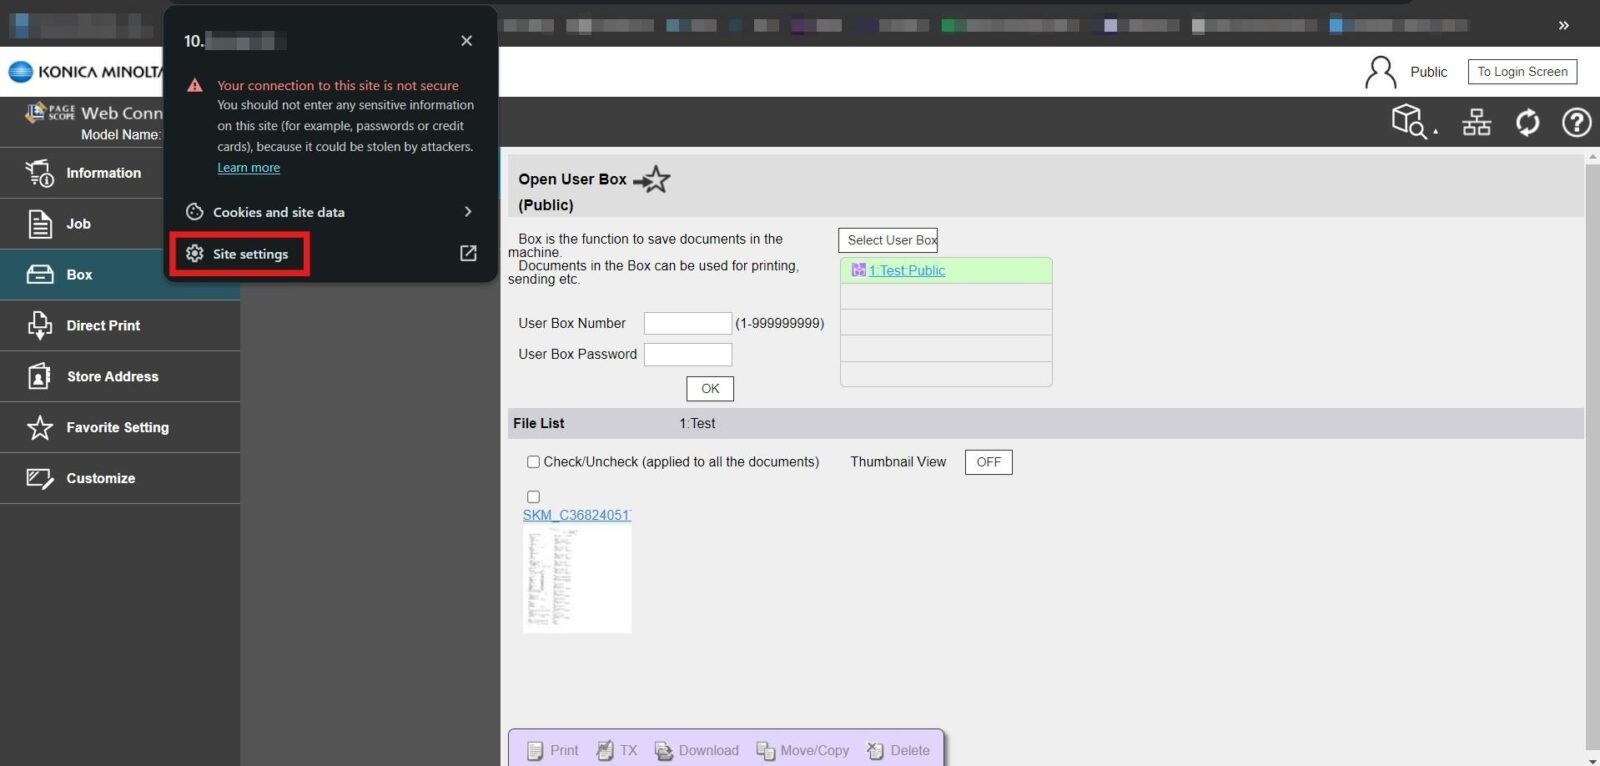Click the Public user account icon

click(x=1380, y=72)
